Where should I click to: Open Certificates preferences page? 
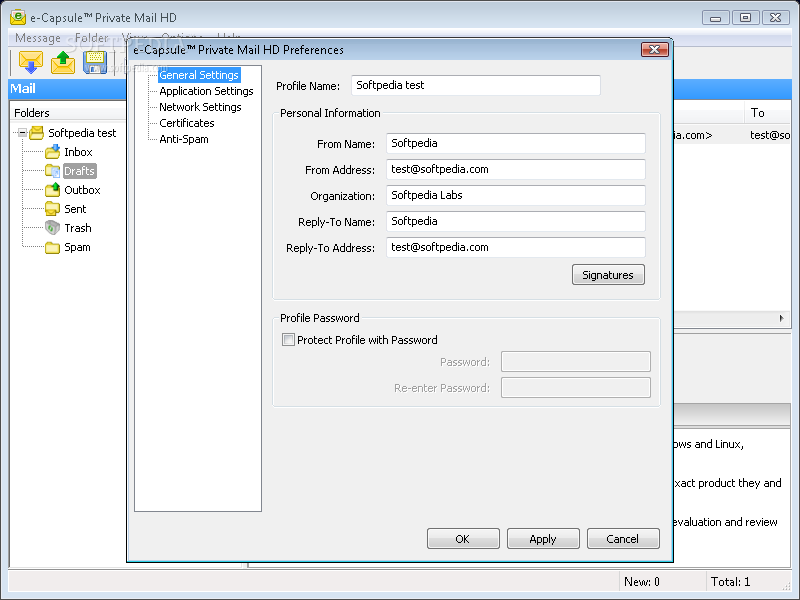187,123
